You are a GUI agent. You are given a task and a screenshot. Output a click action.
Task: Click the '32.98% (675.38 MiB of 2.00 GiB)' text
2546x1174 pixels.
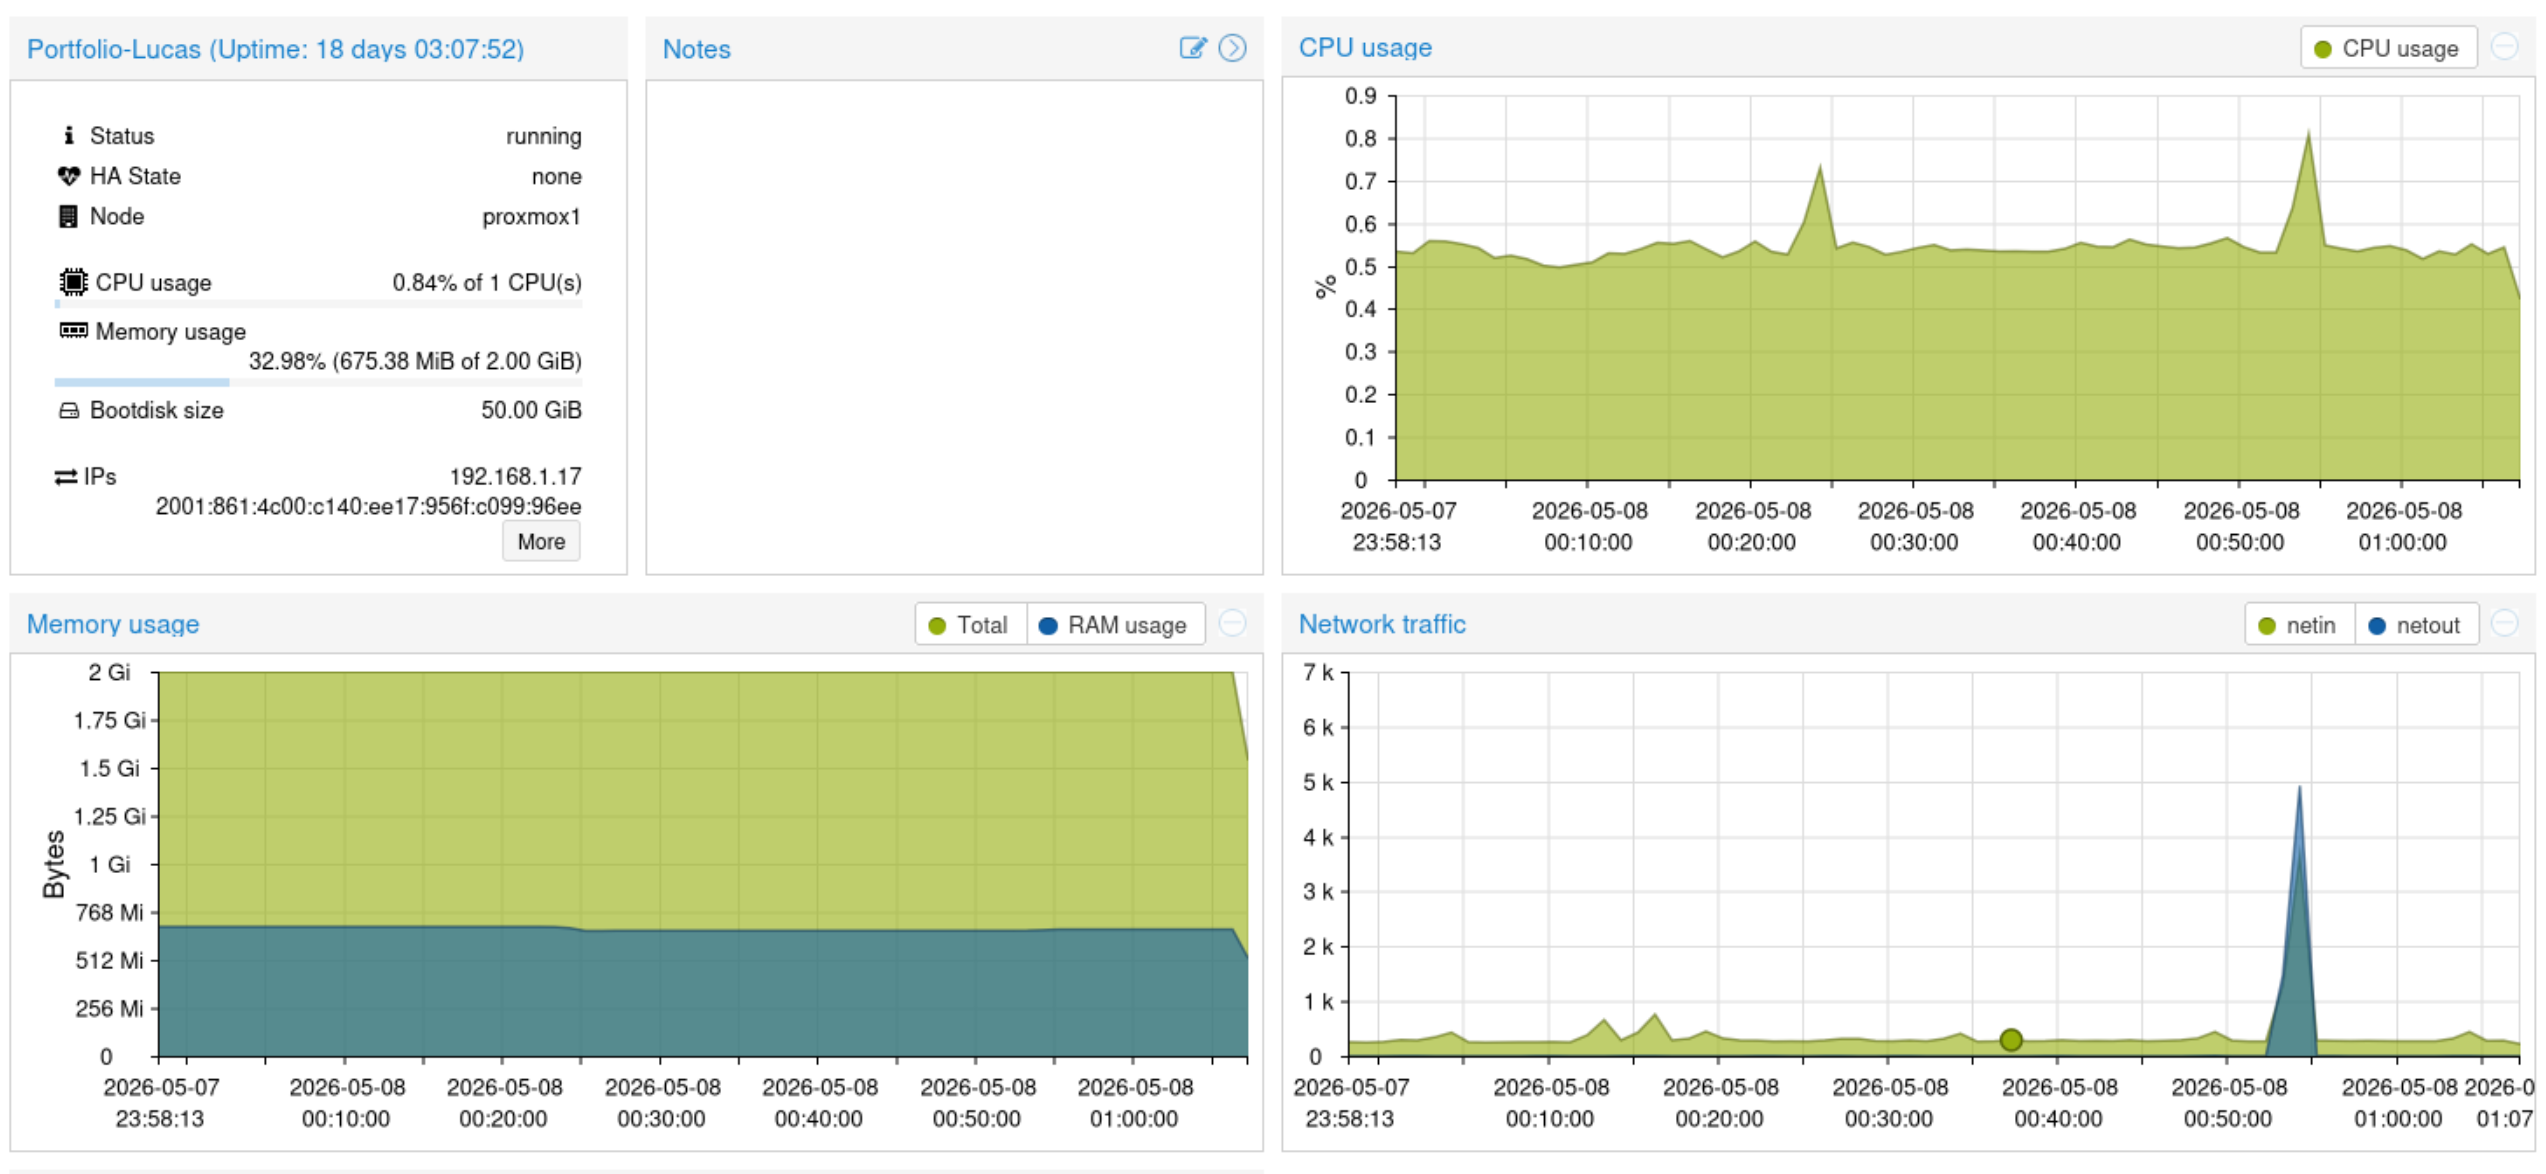[415, 361]
